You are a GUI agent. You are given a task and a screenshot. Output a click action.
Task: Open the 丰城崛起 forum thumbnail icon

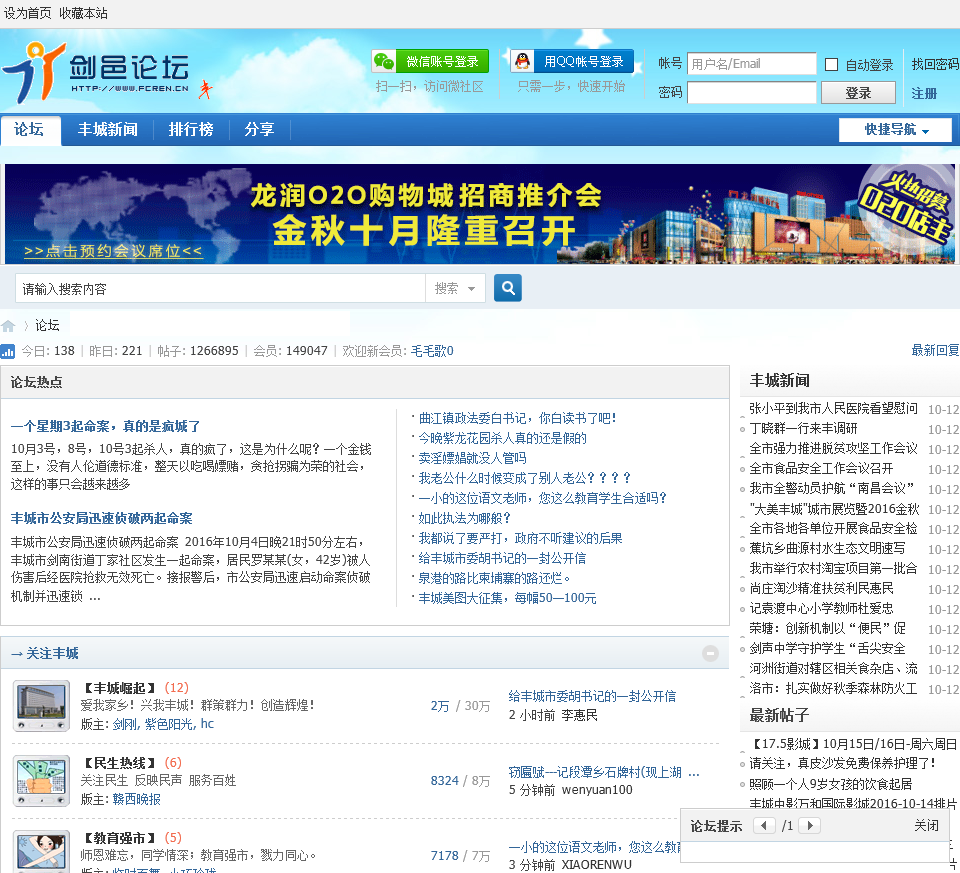[42, 706]
